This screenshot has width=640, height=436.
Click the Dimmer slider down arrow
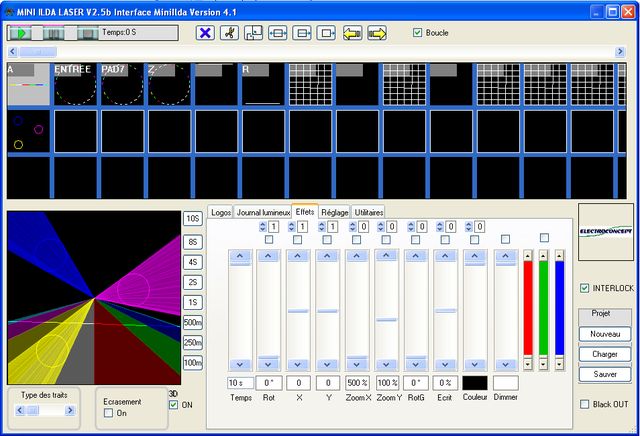coord(505,365)
